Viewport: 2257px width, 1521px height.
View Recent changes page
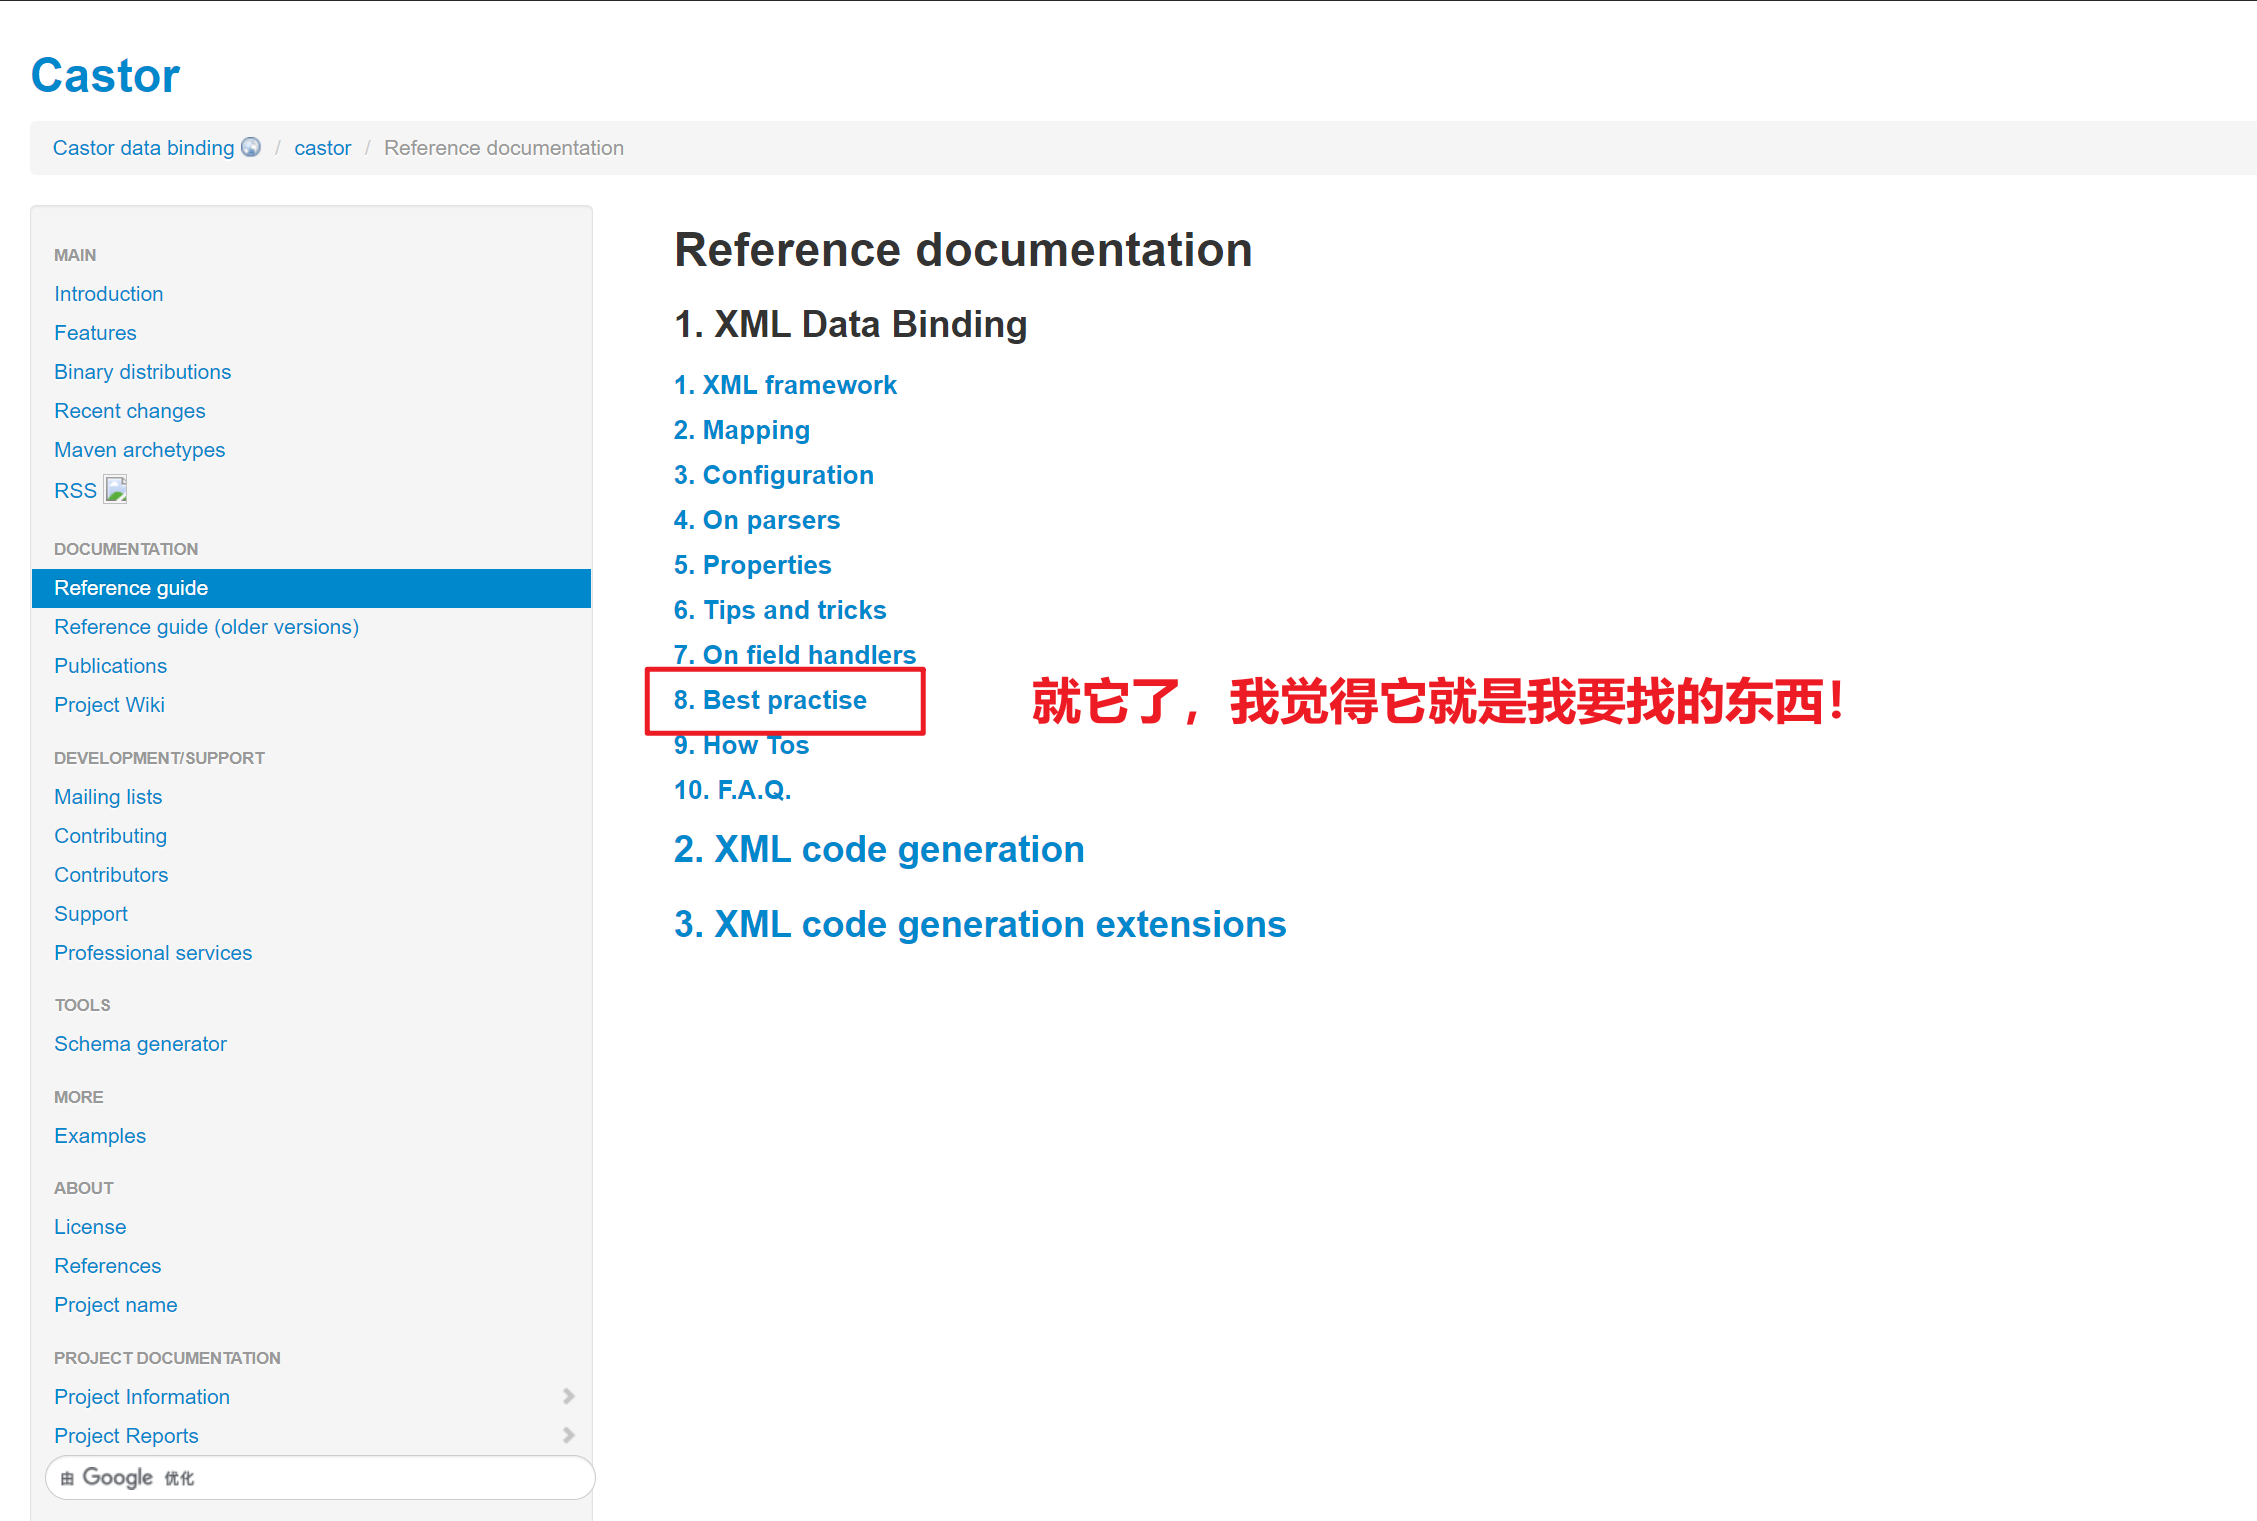pyautogui.click(x=129, y=411)
